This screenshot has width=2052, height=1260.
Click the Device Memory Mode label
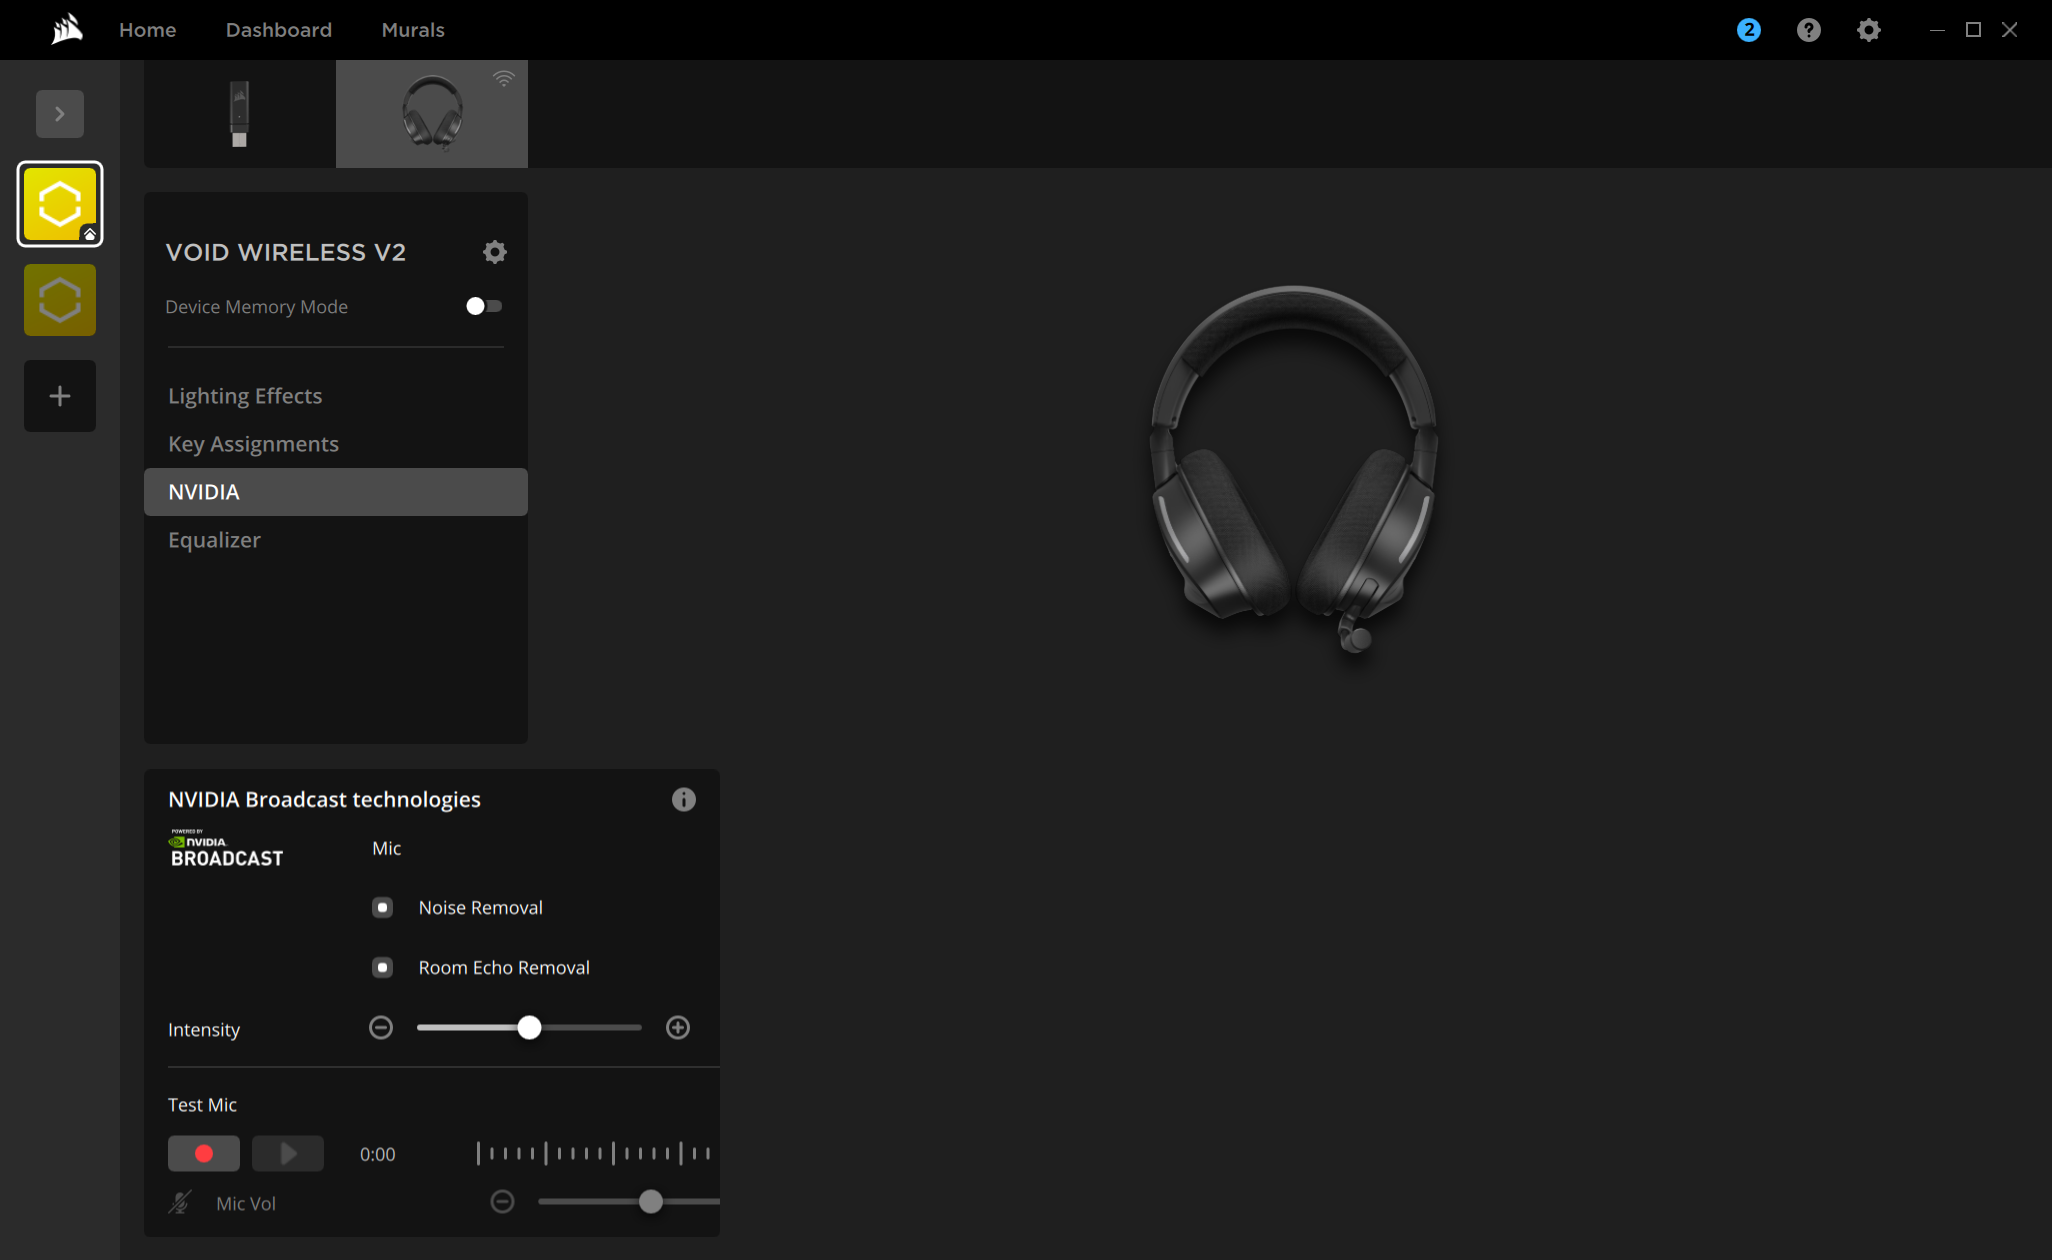pos(257,307)
